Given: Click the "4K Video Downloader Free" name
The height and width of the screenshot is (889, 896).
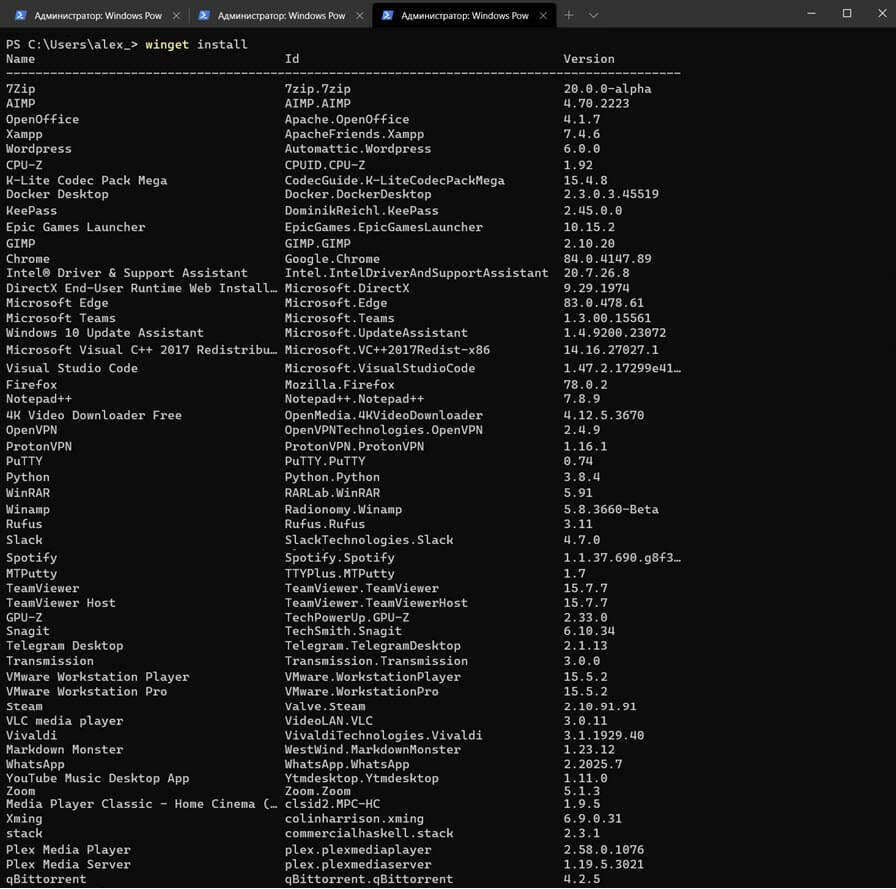Looking at the screenshot, I should click(94, 415).
